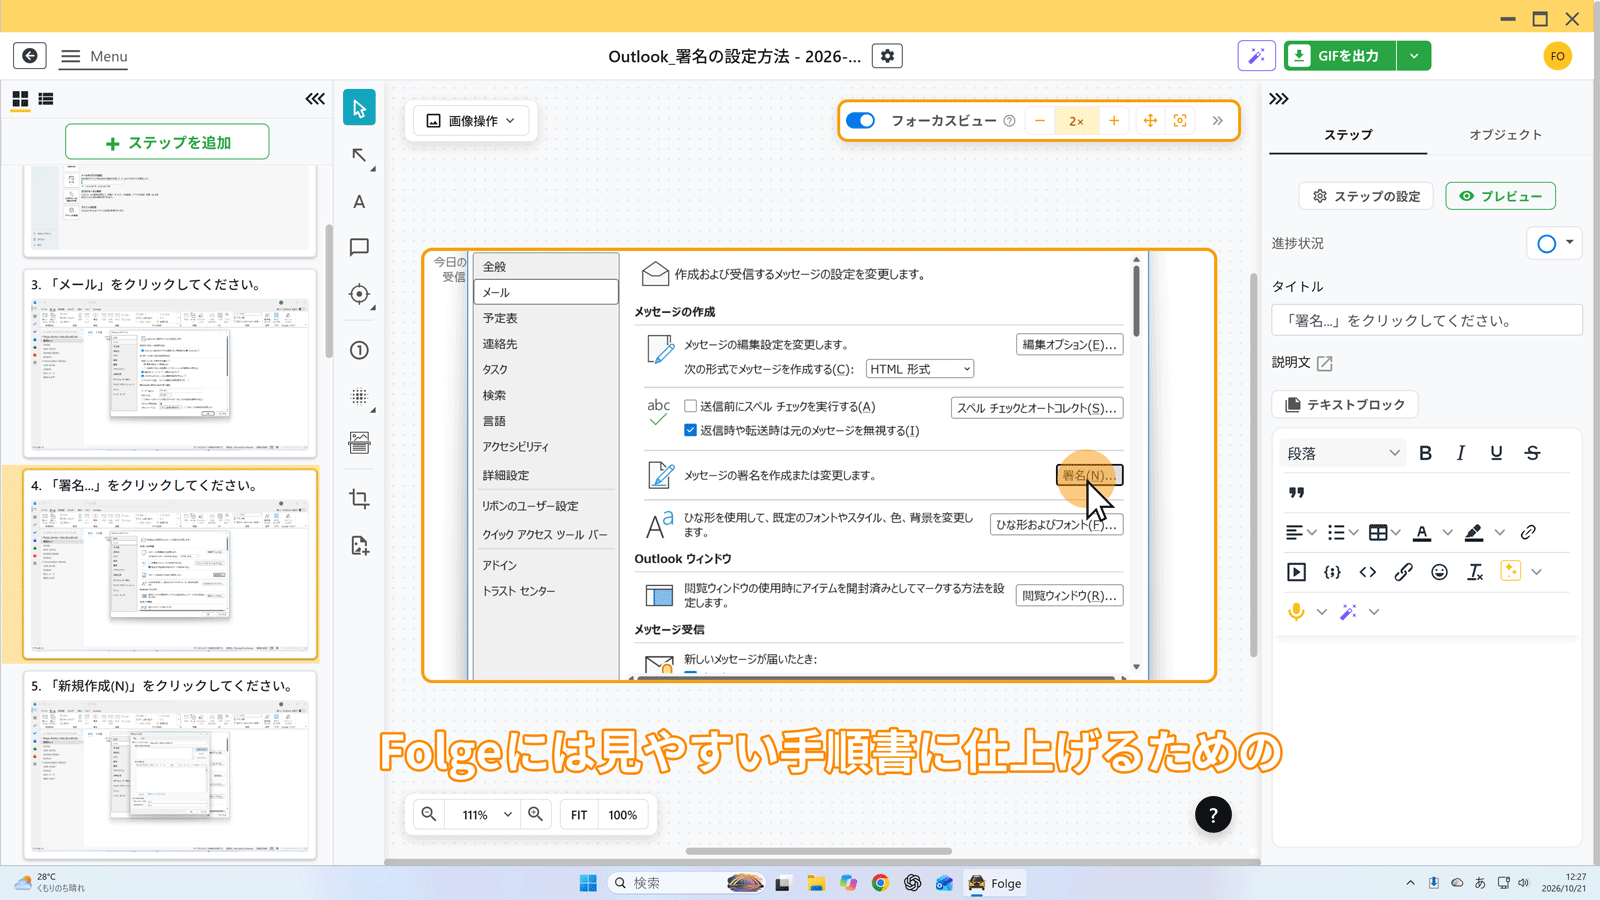Image resolution: width=1600 pixels, height=900 pixels.
Task: Open ステップの設定
Action: pyautogui.click(x=1366, y=196)
